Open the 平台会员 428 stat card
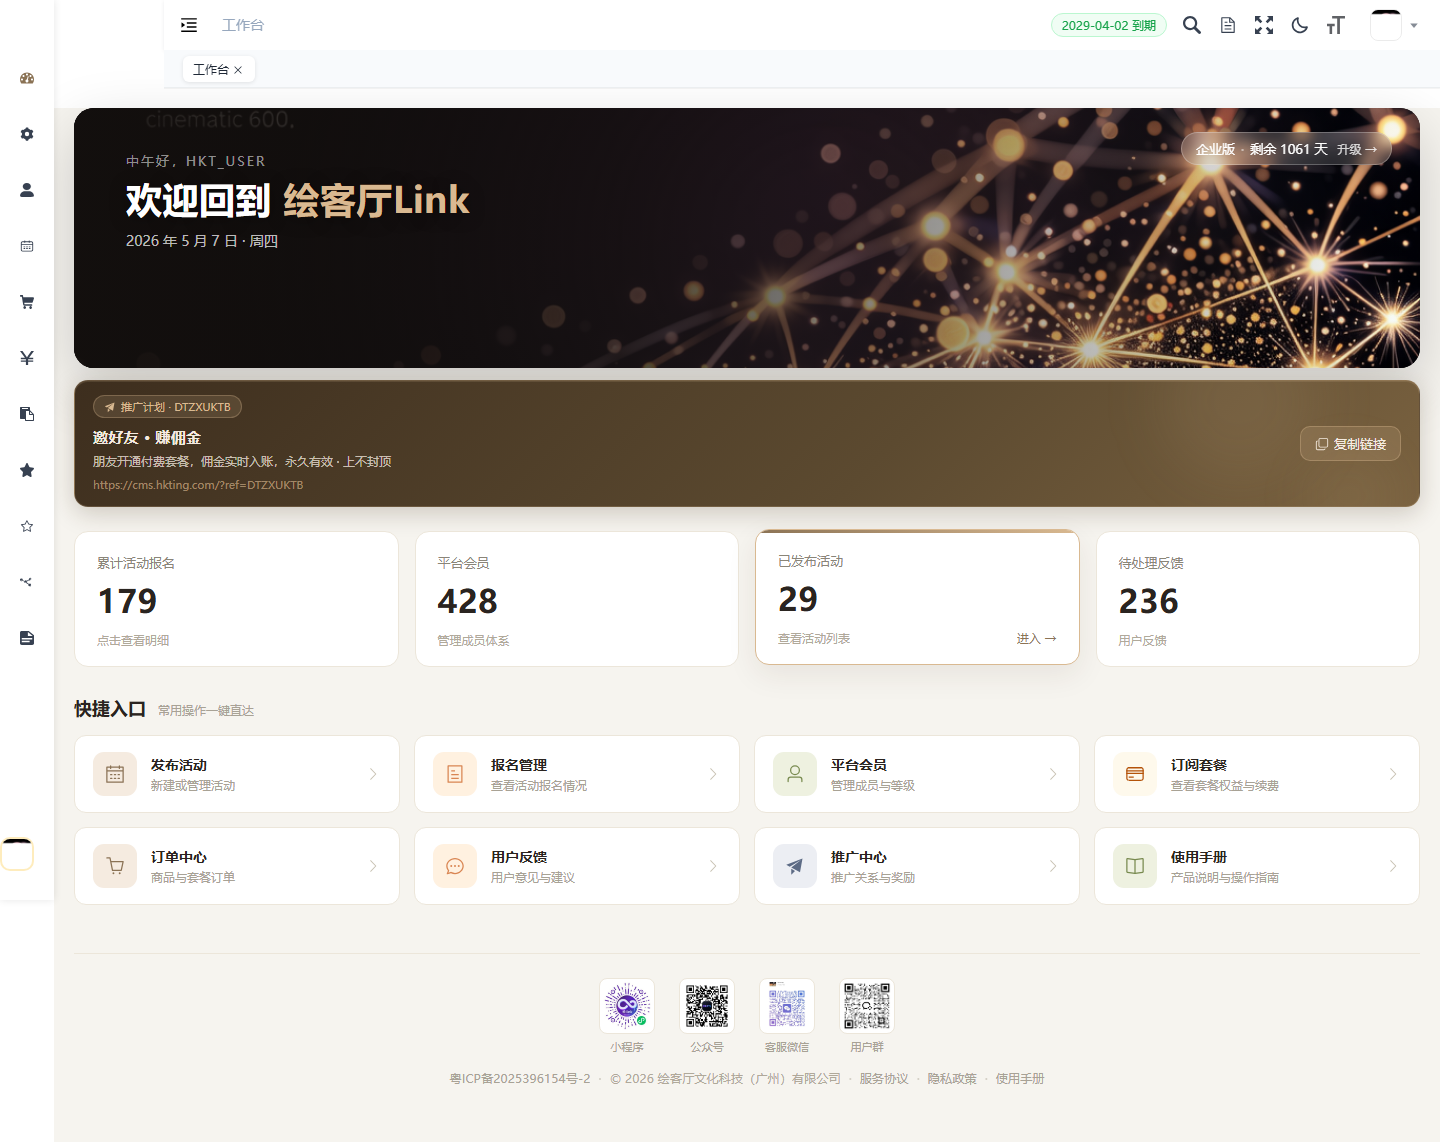This screenshot has height=1142, width=1440. click(x=577, y=599)
